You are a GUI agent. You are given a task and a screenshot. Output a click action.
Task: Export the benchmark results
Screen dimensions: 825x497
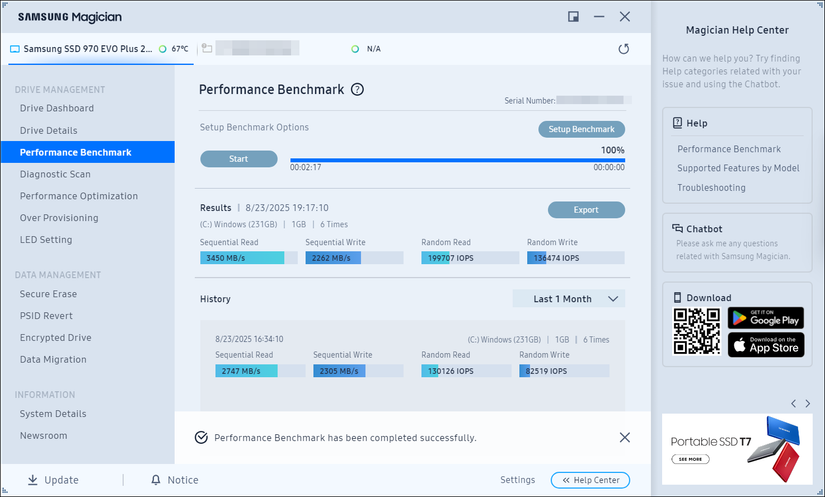coord(586,210)
